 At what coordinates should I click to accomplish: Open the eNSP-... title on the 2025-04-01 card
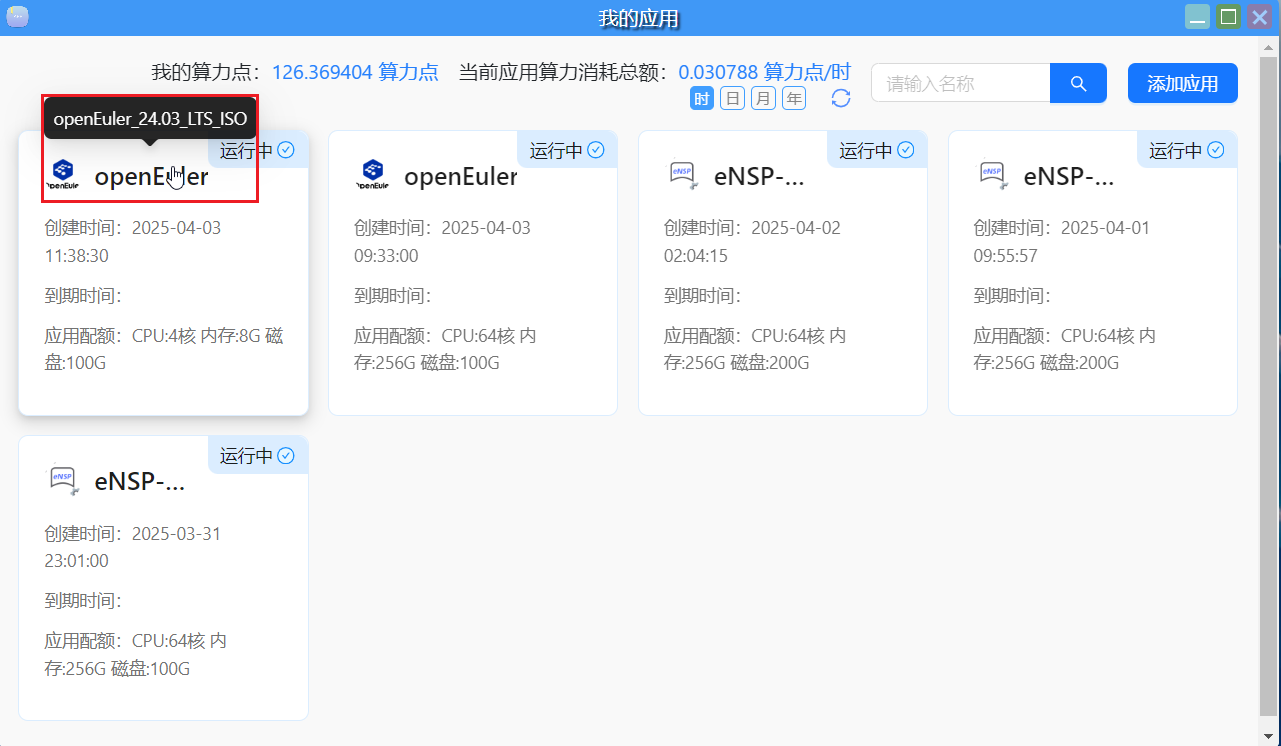1069,177
